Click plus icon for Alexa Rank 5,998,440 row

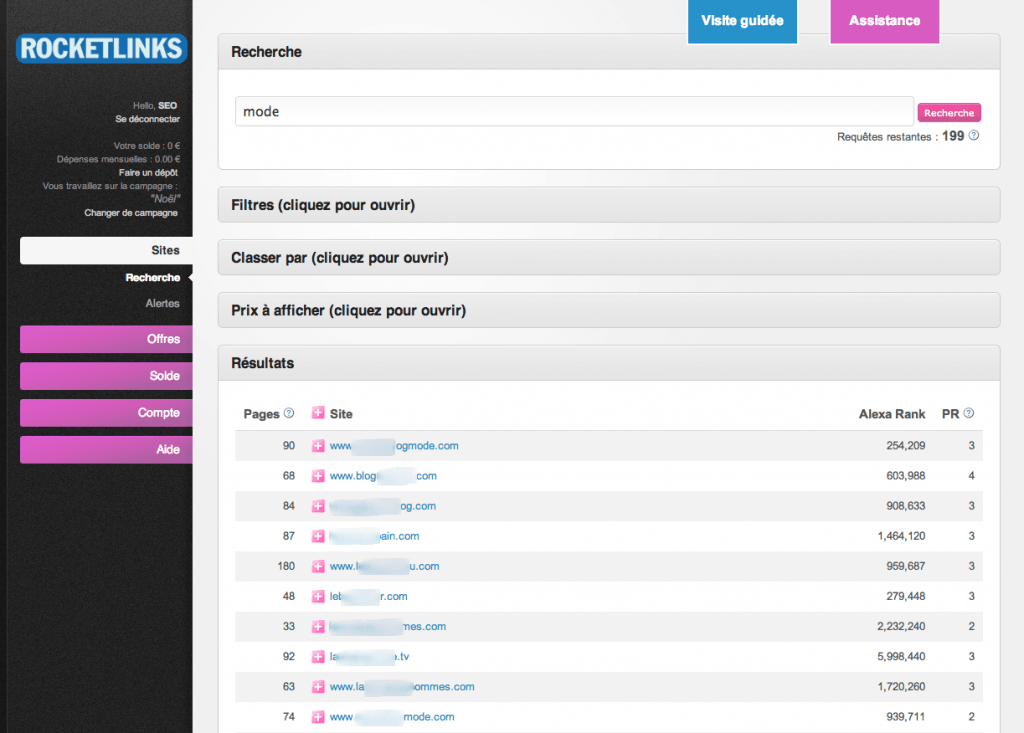tap(318, 657)
